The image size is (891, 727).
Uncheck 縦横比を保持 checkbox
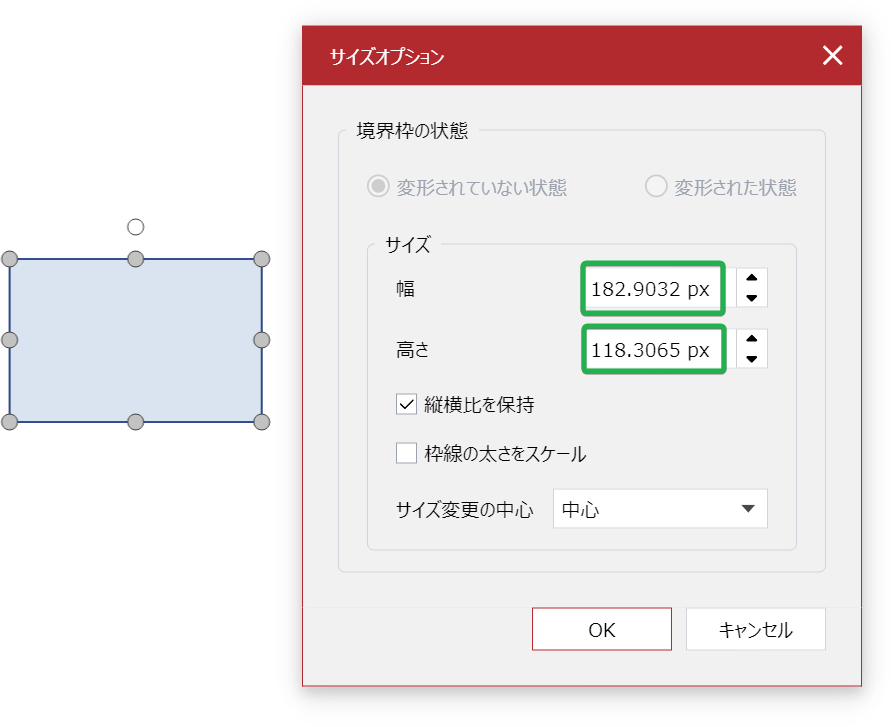406,405
